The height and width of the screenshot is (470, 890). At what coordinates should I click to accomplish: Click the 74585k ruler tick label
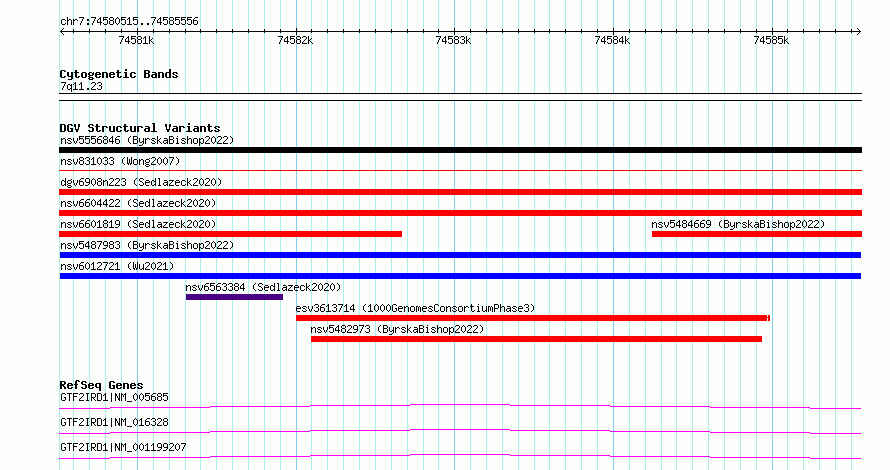[x=771, y=40]
